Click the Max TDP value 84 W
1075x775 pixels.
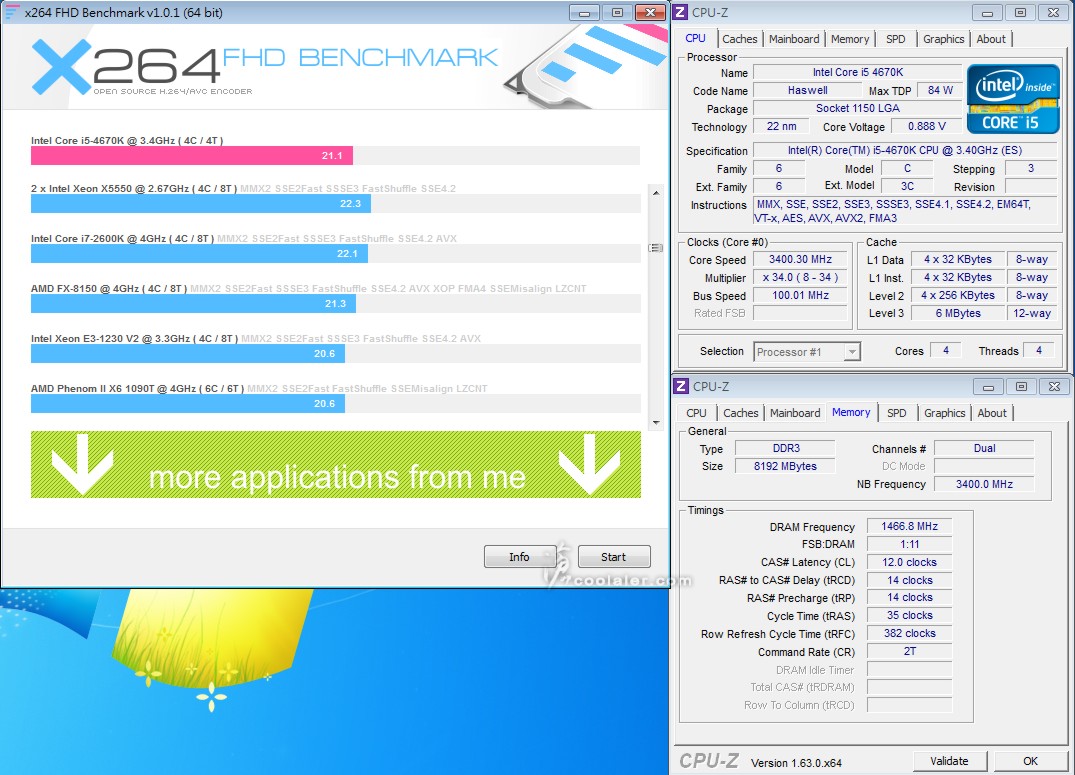tap(940, 91)
